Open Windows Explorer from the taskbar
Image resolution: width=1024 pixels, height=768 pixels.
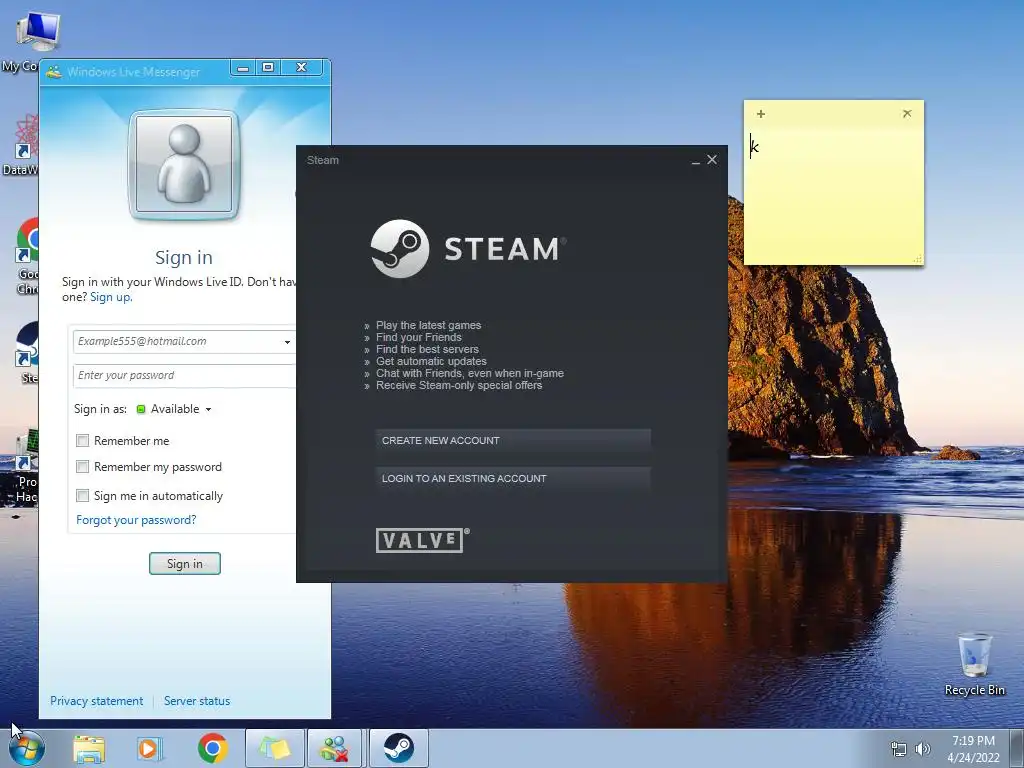pyautogui.click(x=89, y=748)
